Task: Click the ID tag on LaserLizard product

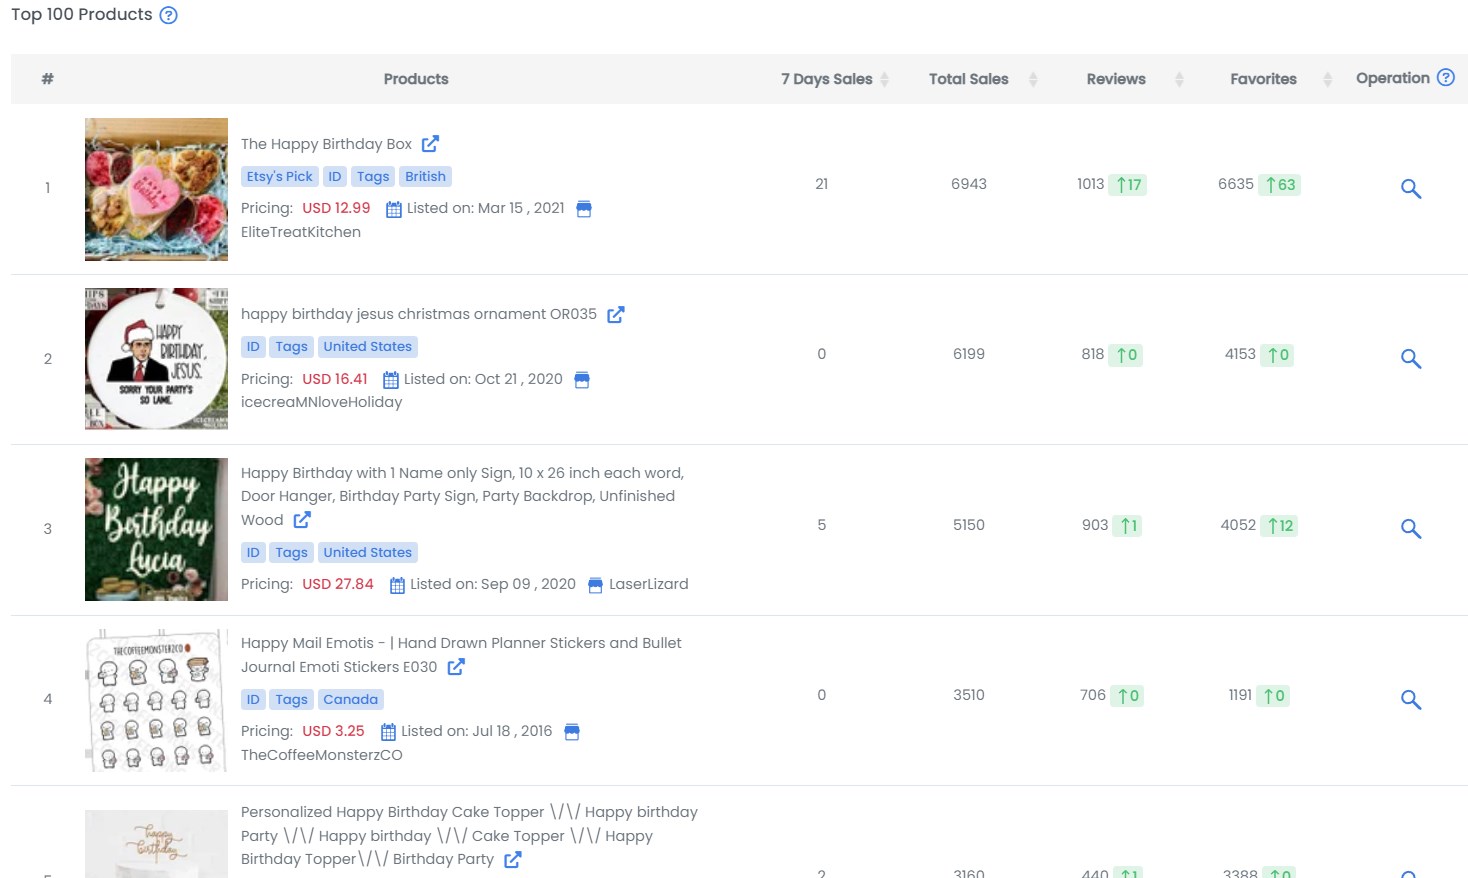Action: click(253, 552)
